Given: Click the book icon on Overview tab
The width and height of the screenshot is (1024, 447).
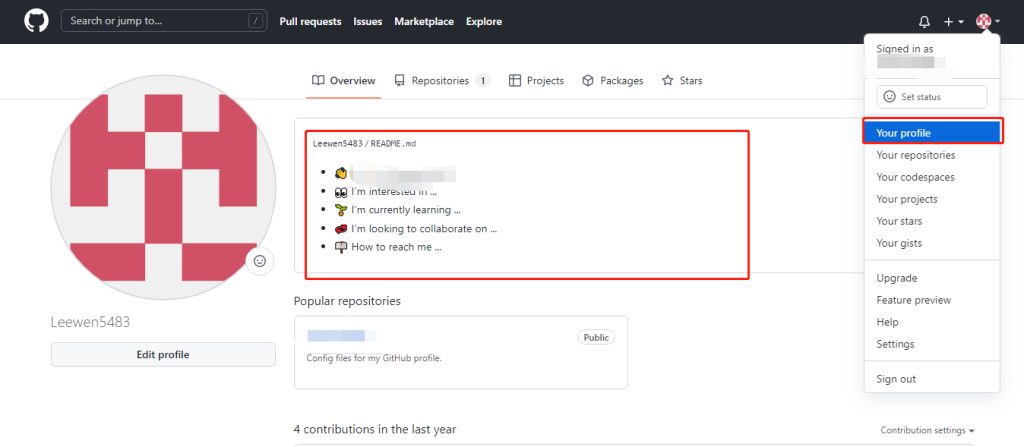Looking at the screenshot, I should tap(318, 80).
